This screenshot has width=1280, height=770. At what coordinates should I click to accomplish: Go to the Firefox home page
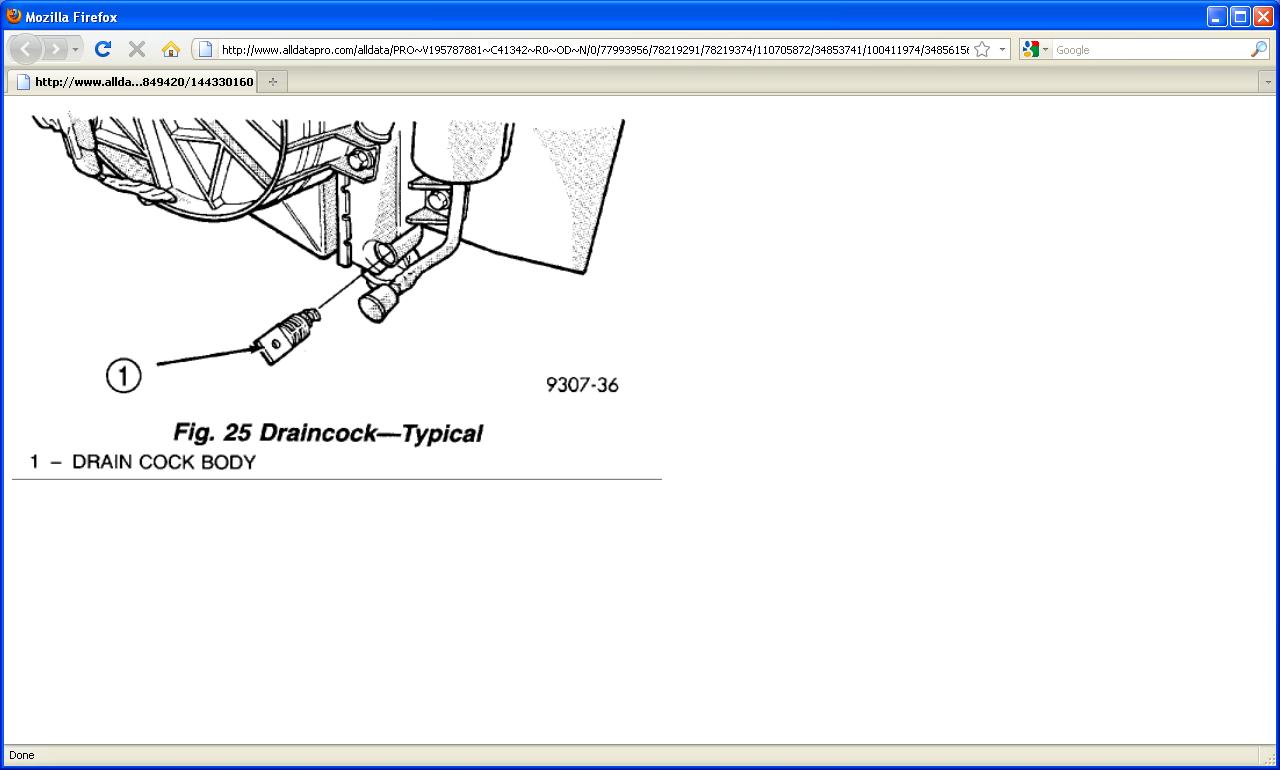170,49
